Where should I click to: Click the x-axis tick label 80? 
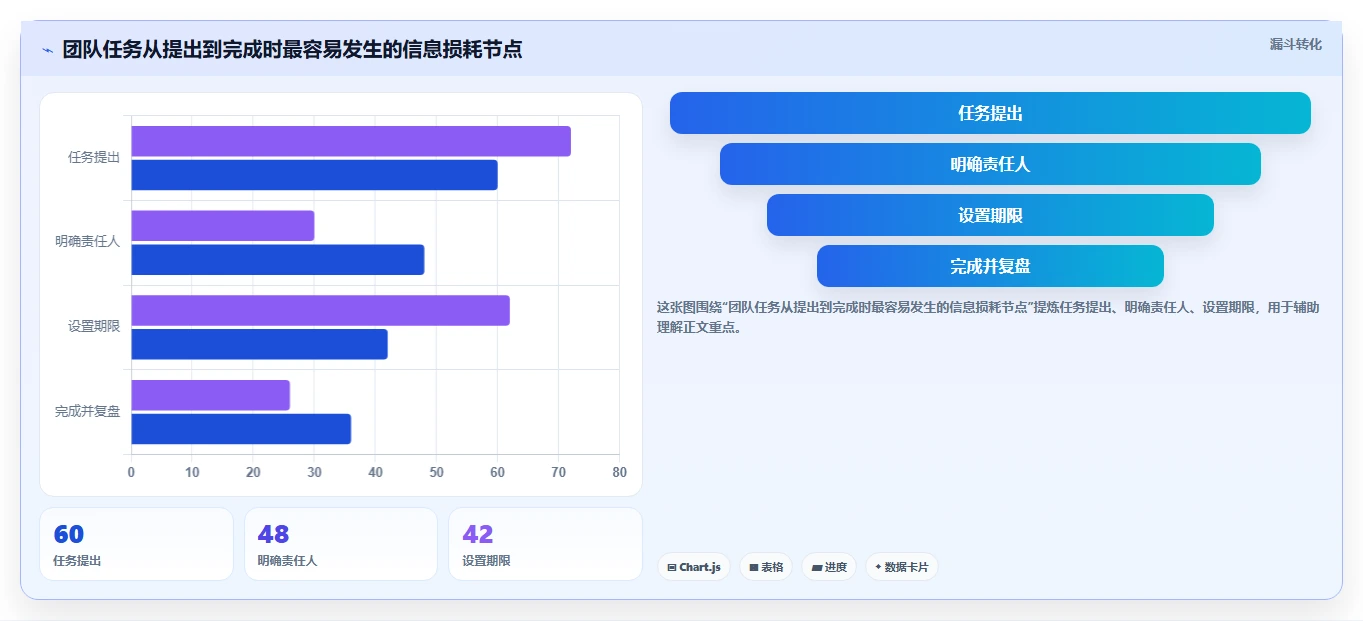[x=620, y=472]
